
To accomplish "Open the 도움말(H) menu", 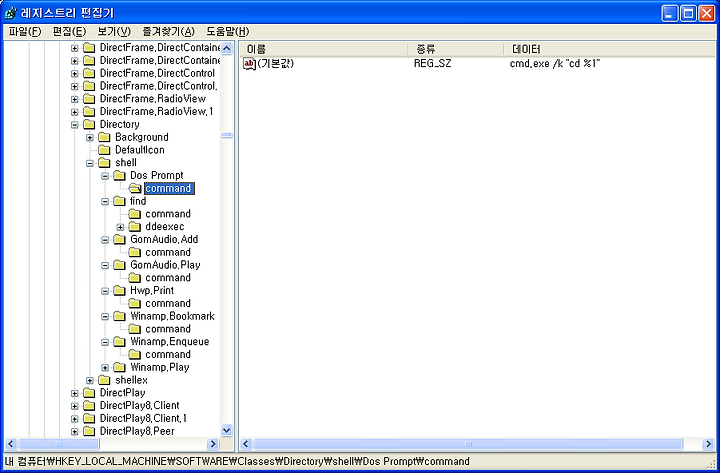I will click(x=227, y=32).
